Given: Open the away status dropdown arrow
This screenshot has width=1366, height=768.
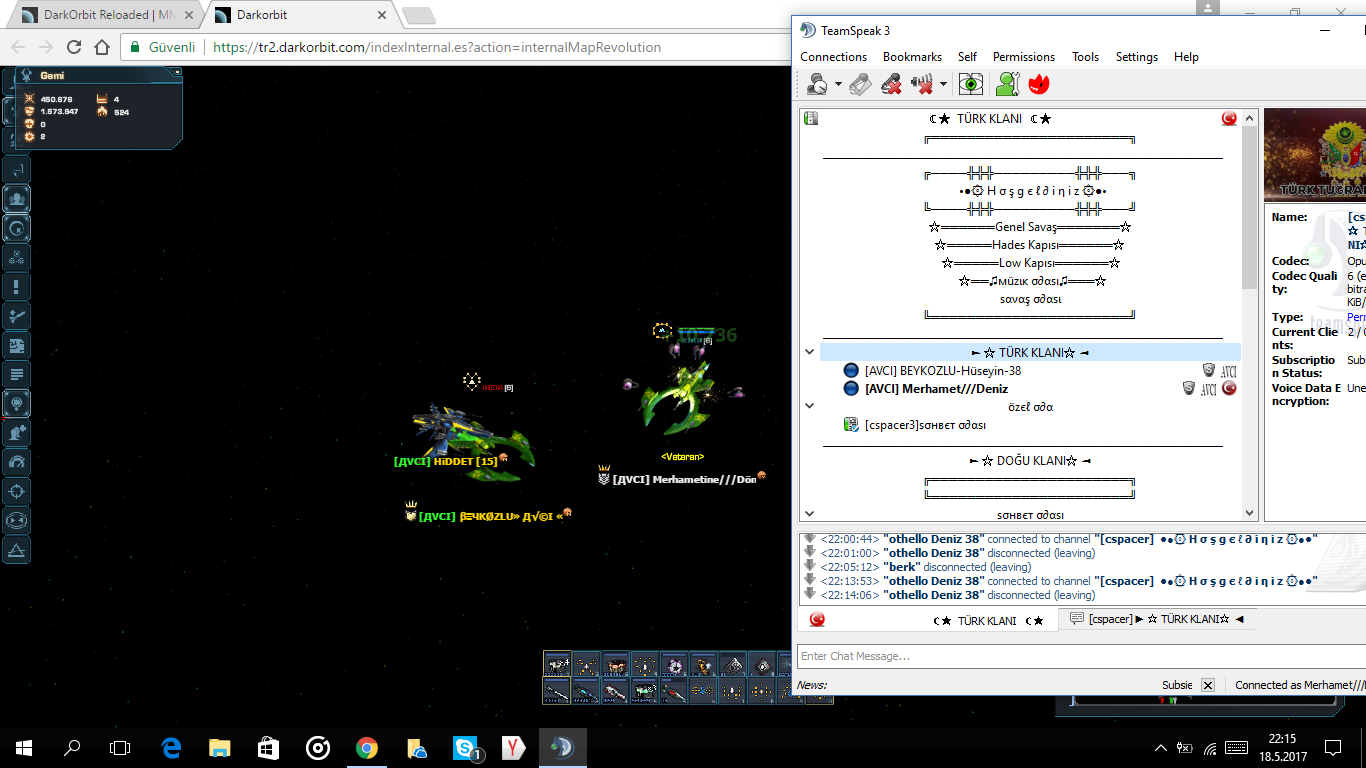Looking at the screenshot, I should point(838,85).
